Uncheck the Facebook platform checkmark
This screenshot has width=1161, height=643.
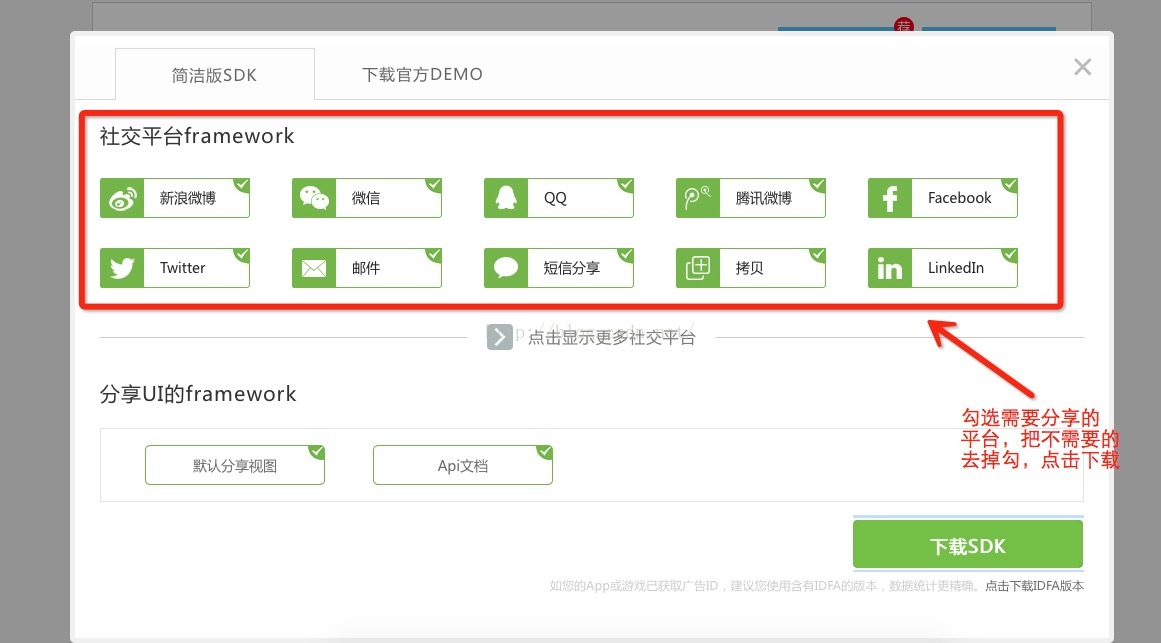(1009, 185)
